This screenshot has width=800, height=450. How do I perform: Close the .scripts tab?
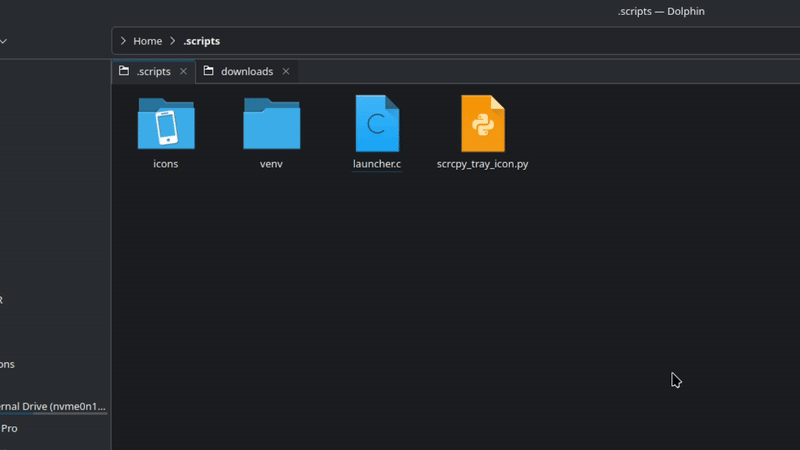(x=183, y=71)
